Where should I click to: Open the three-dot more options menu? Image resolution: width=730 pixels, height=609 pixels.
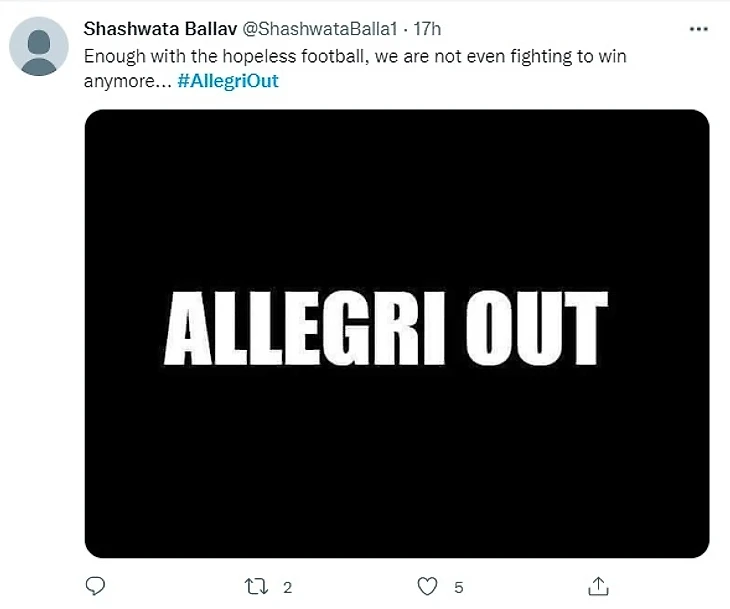[699, 30]
